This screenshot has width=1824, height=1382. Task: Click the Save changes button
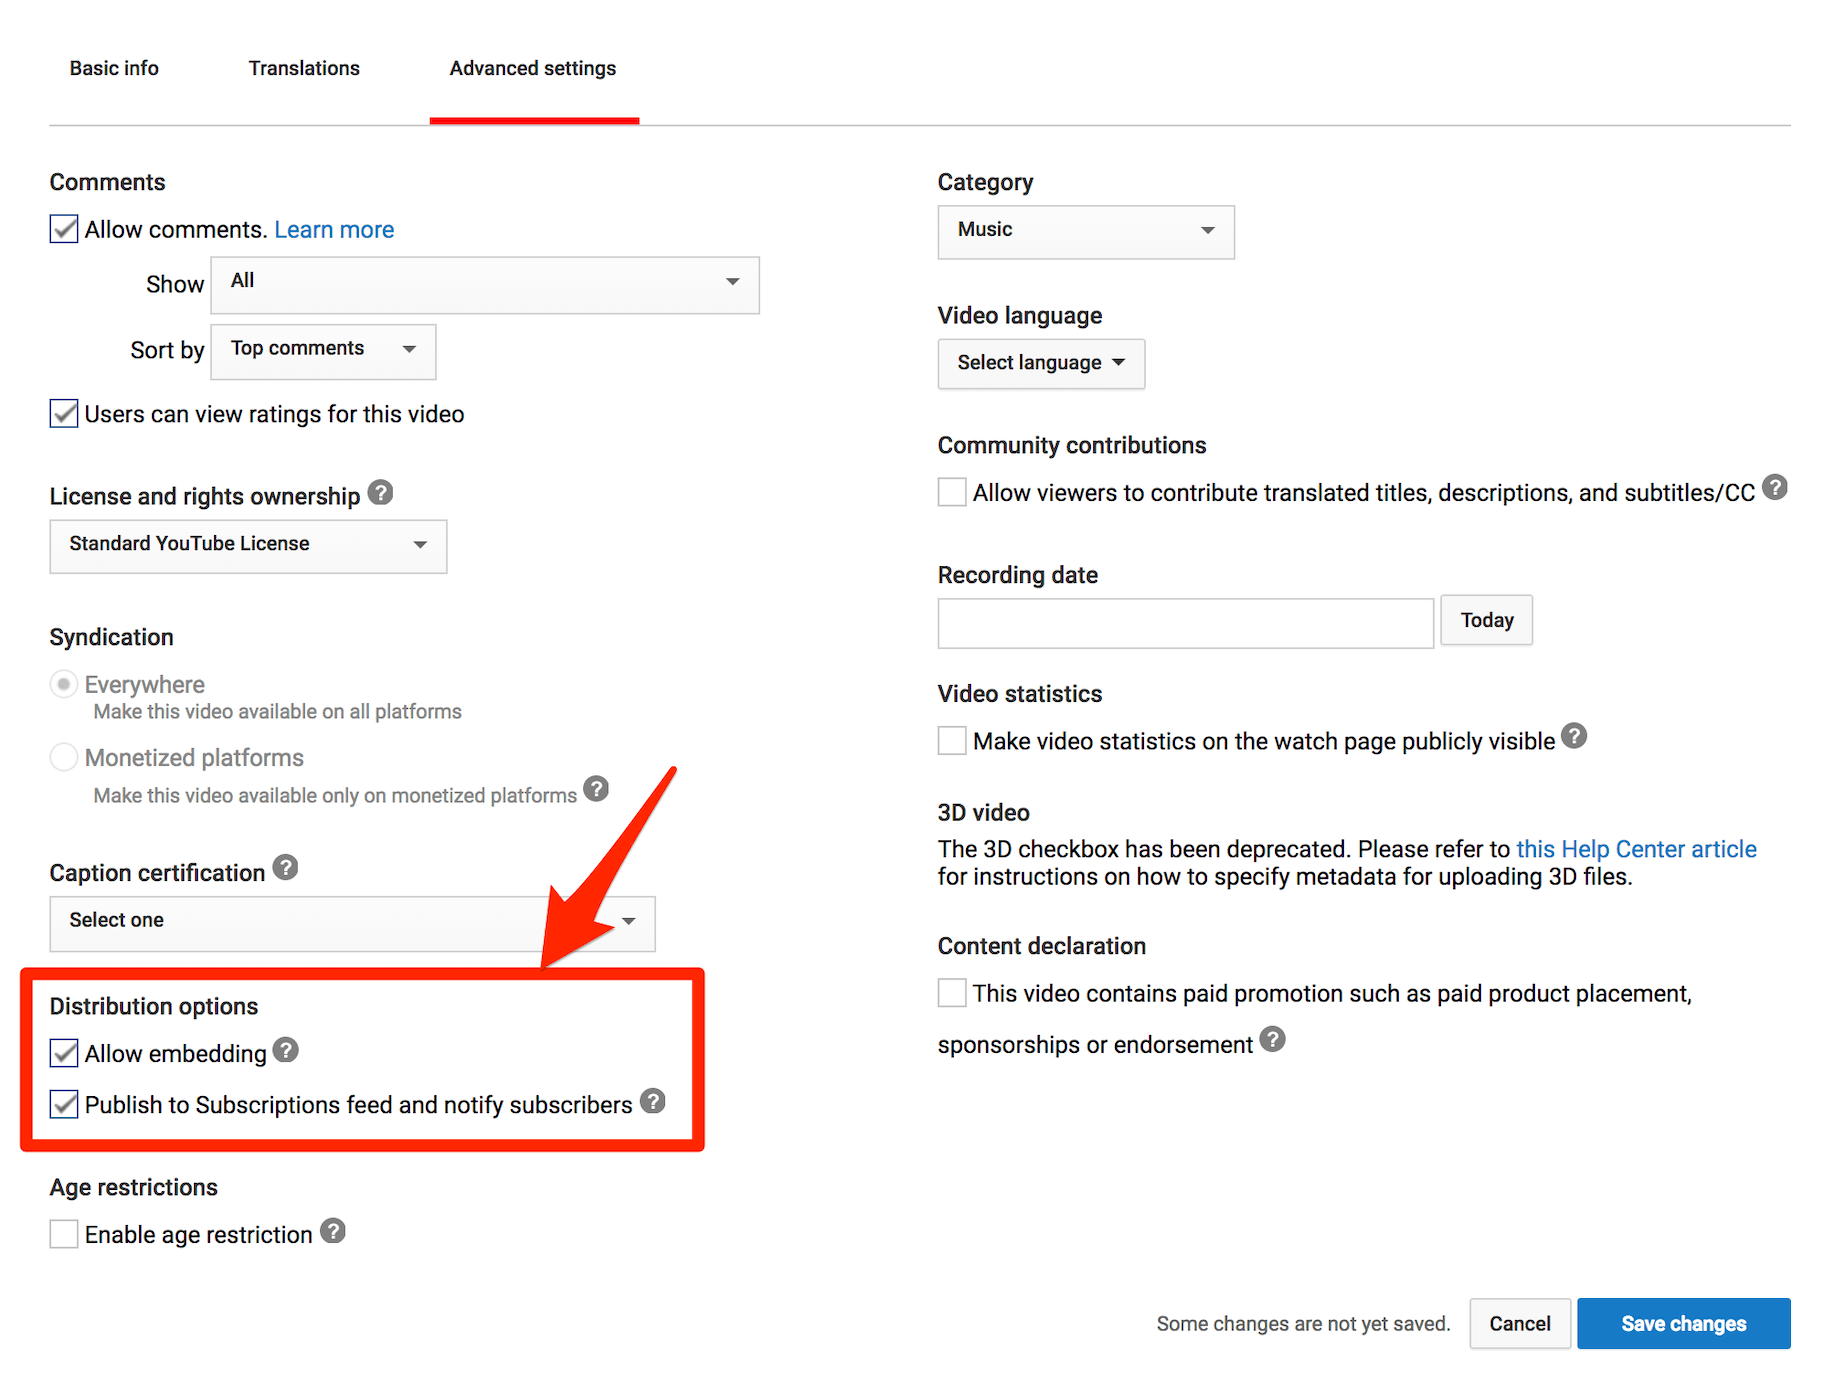1682,1322
